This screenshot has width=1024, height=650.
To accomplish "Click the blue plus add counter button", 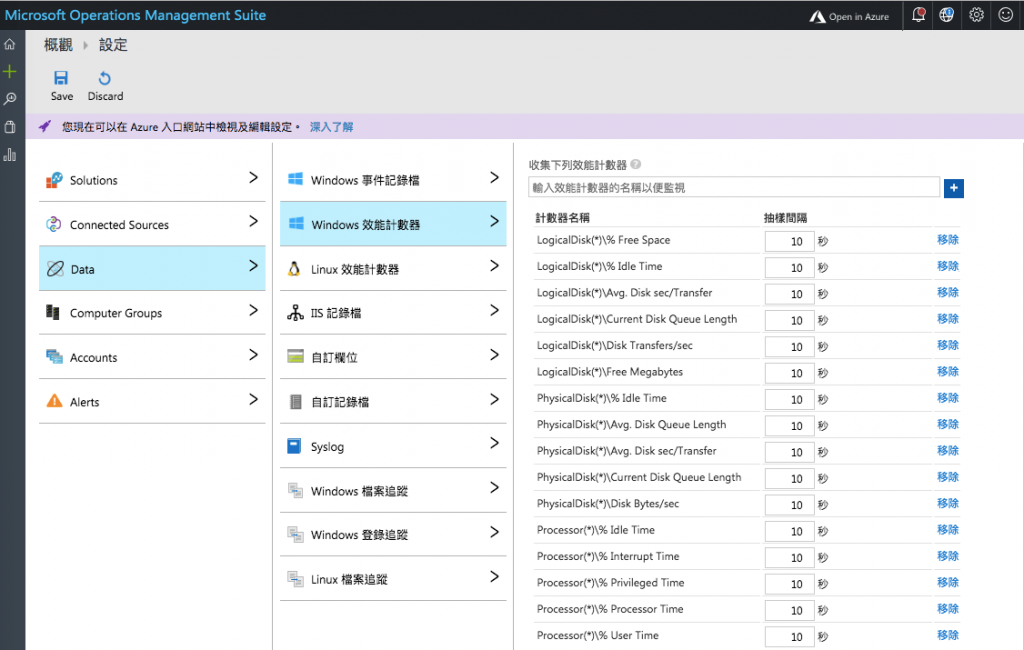I will [x=953, y=188].
